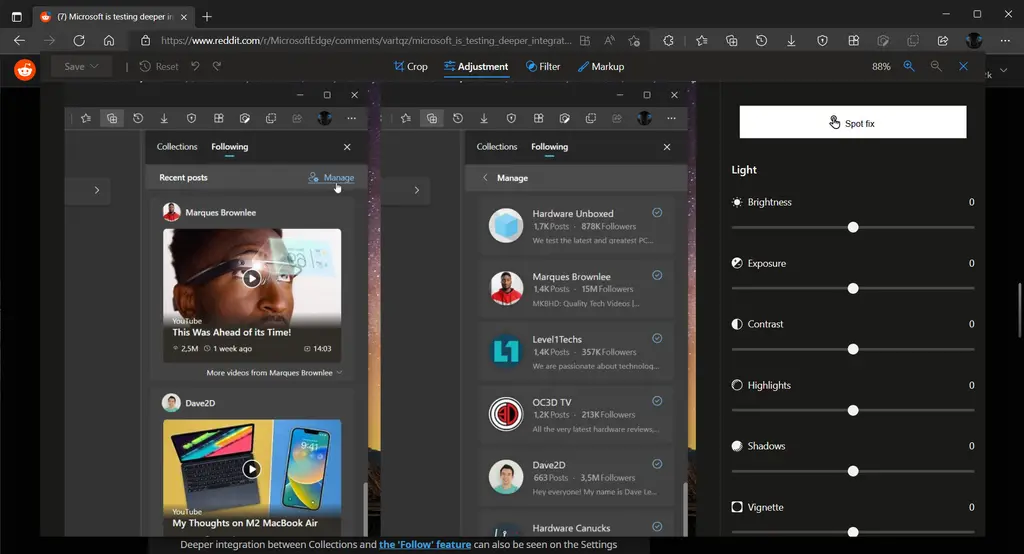The height and width of the screenshot is (554, 1024).
Task: Redo the last edit
Action: point(217,66)
